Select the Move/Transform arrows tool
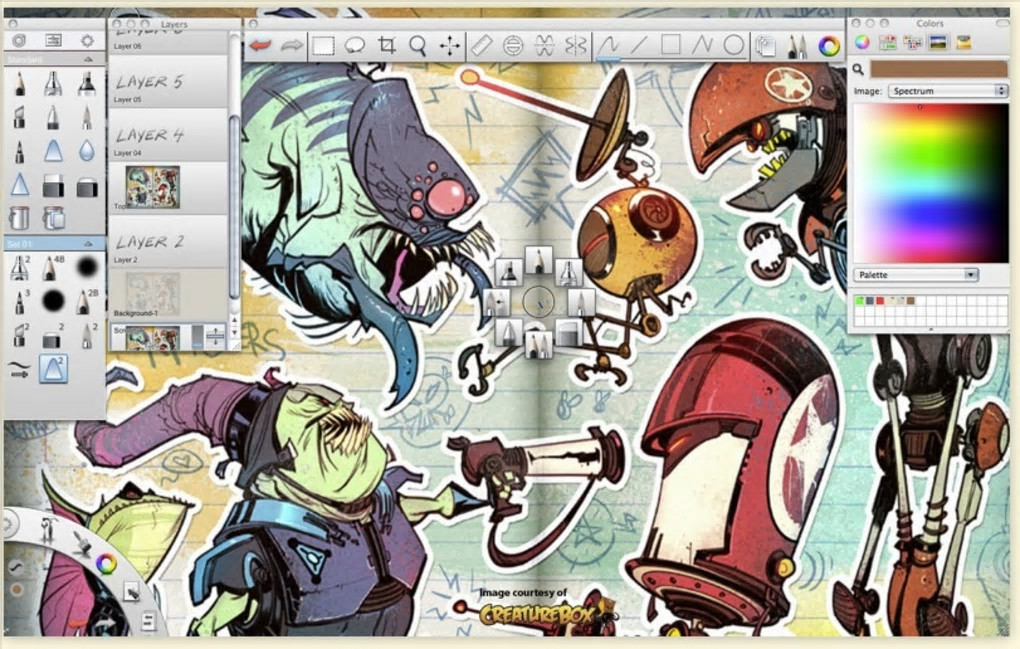 (450, 46)
